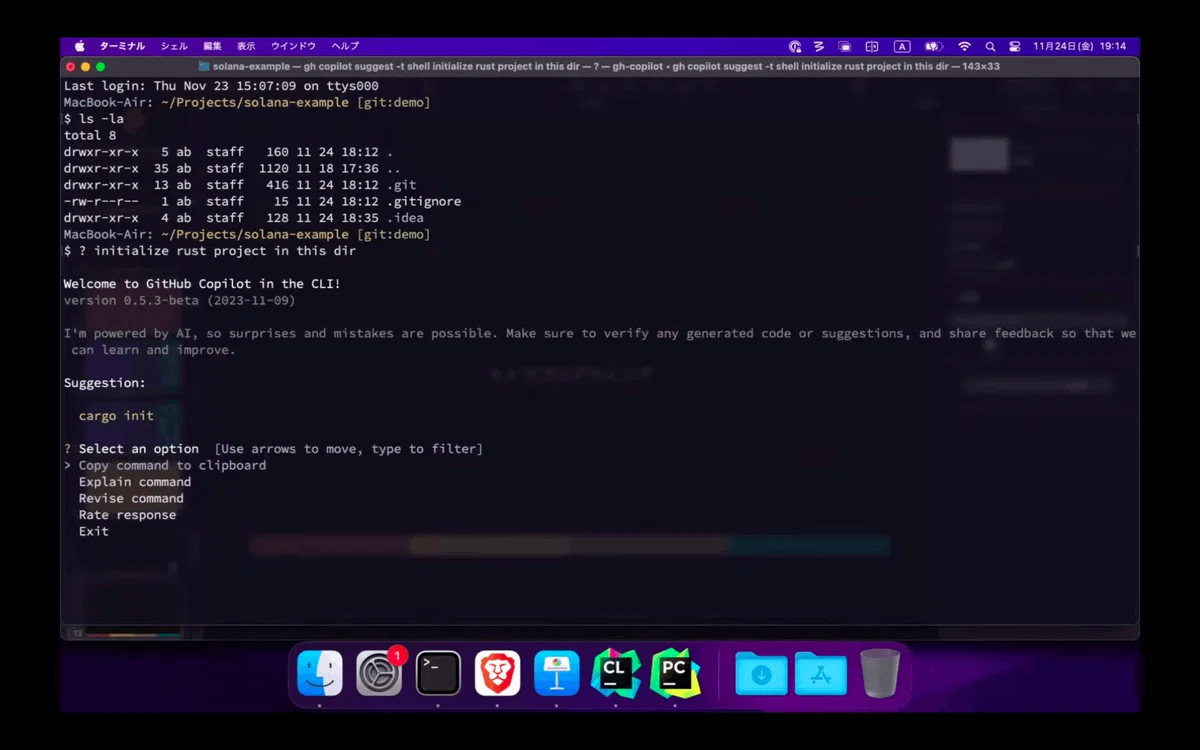Image resolution: width=1200 pixels, height=750 pixels.
Task: Select the 'Revise command' option
Action: (131, 498)
